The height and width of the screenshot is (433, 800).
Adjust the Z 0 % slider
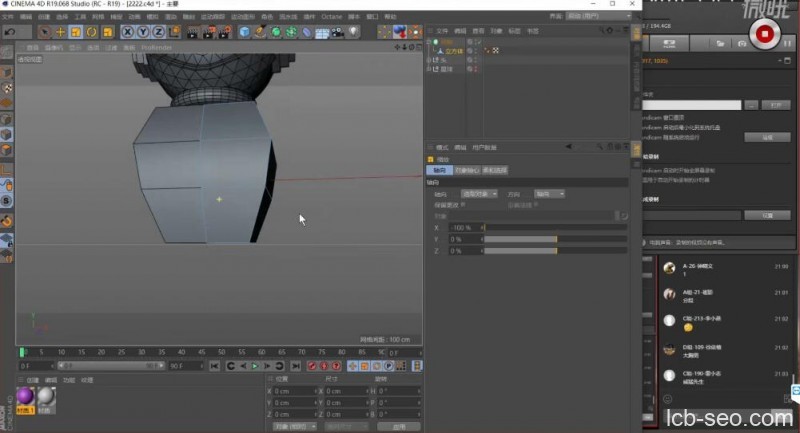[555, 251]
